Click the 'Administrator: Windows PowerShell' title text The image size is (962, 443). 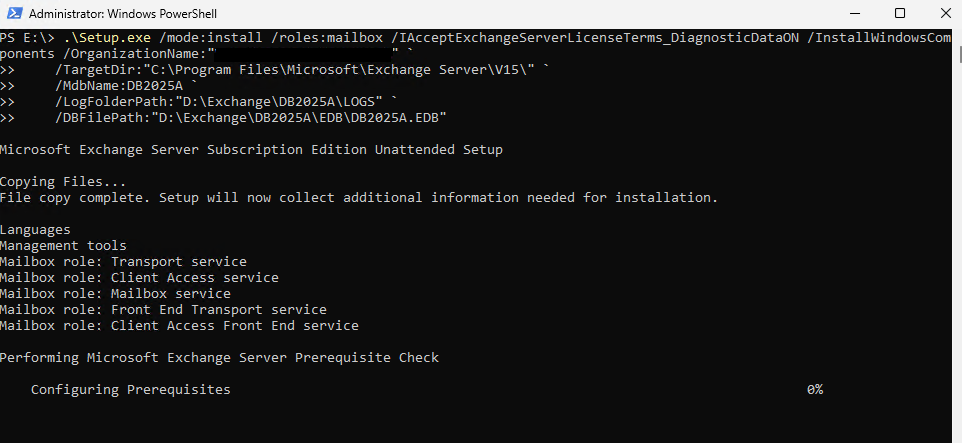point(123,13)
